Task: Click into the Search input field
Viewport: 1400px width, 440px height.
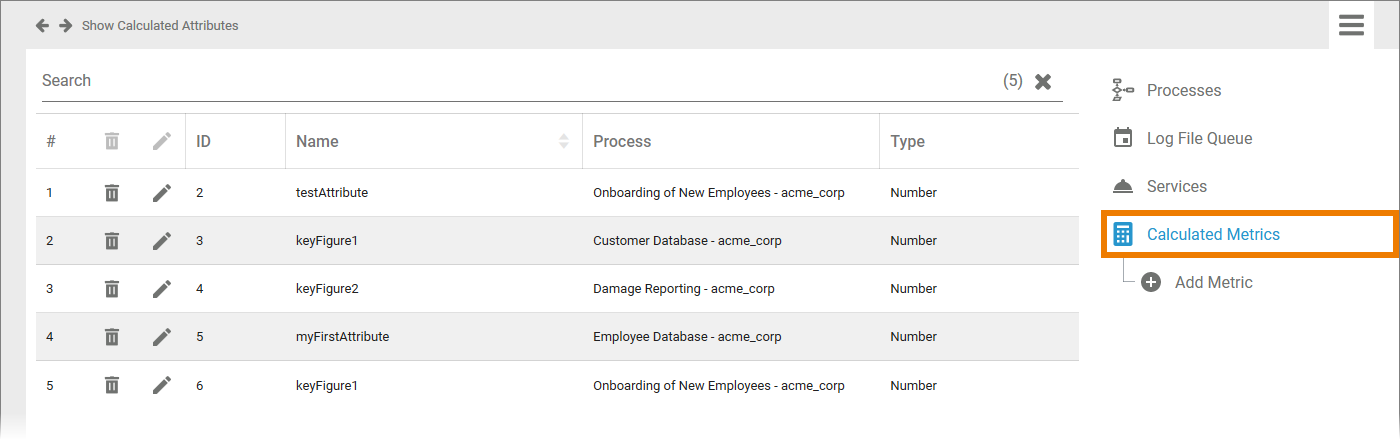Action: point(500,81)
